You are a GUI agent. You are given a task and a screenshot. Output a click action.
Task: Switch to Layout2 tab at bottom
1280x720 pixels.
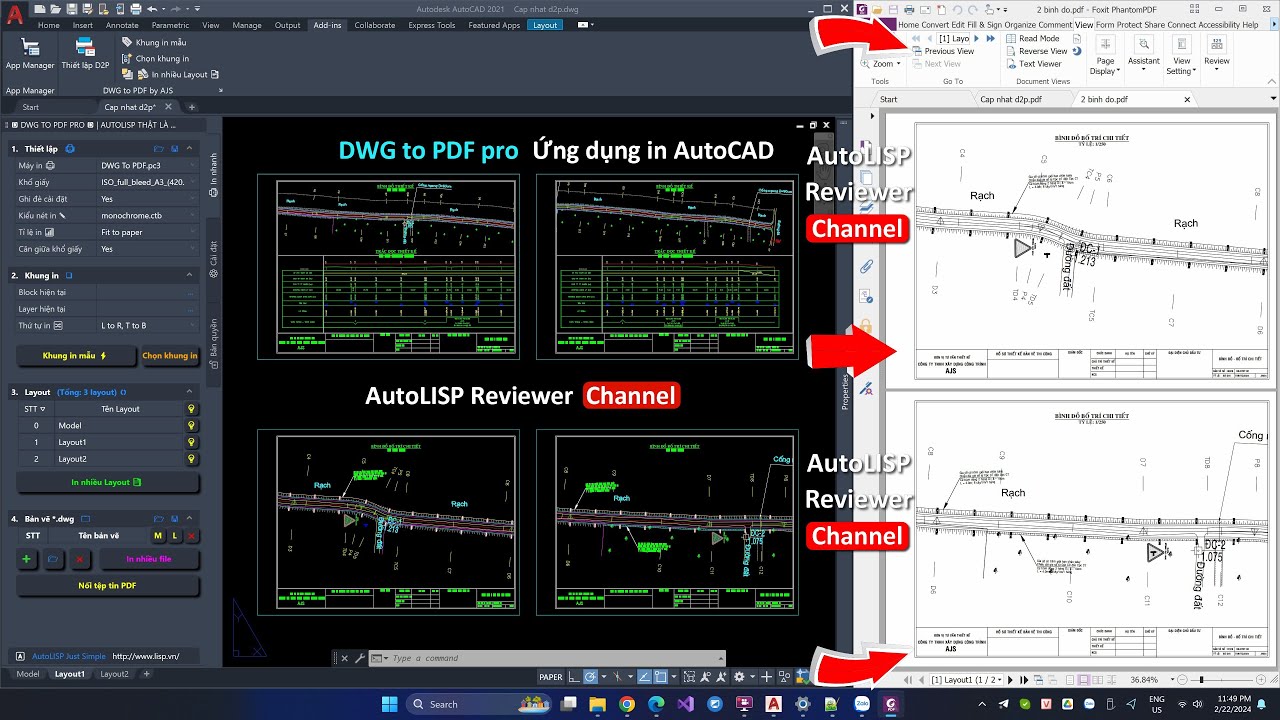coord(114,674)
